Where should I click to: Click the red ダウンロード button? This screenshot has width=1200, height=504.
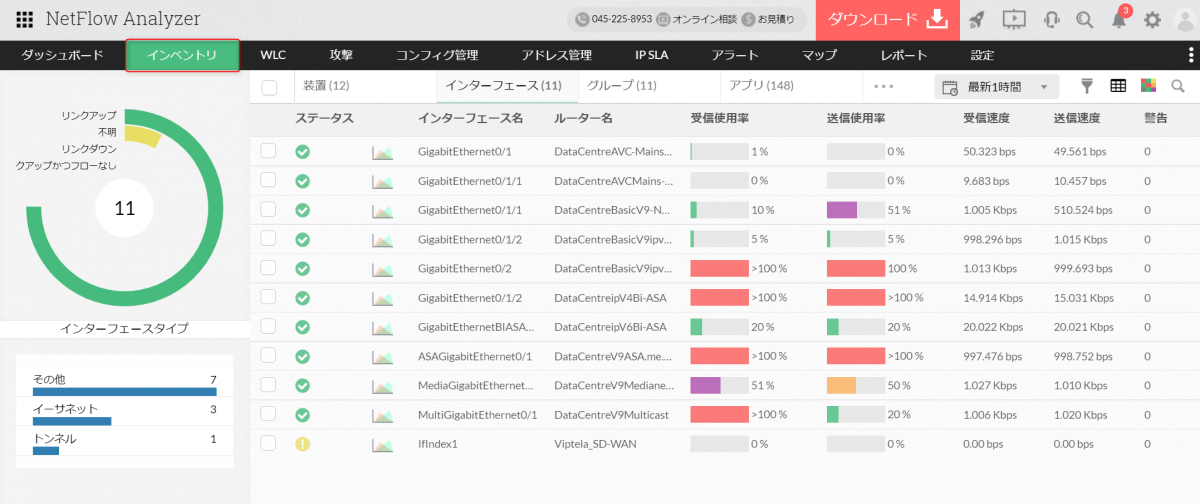click(887, 19)
